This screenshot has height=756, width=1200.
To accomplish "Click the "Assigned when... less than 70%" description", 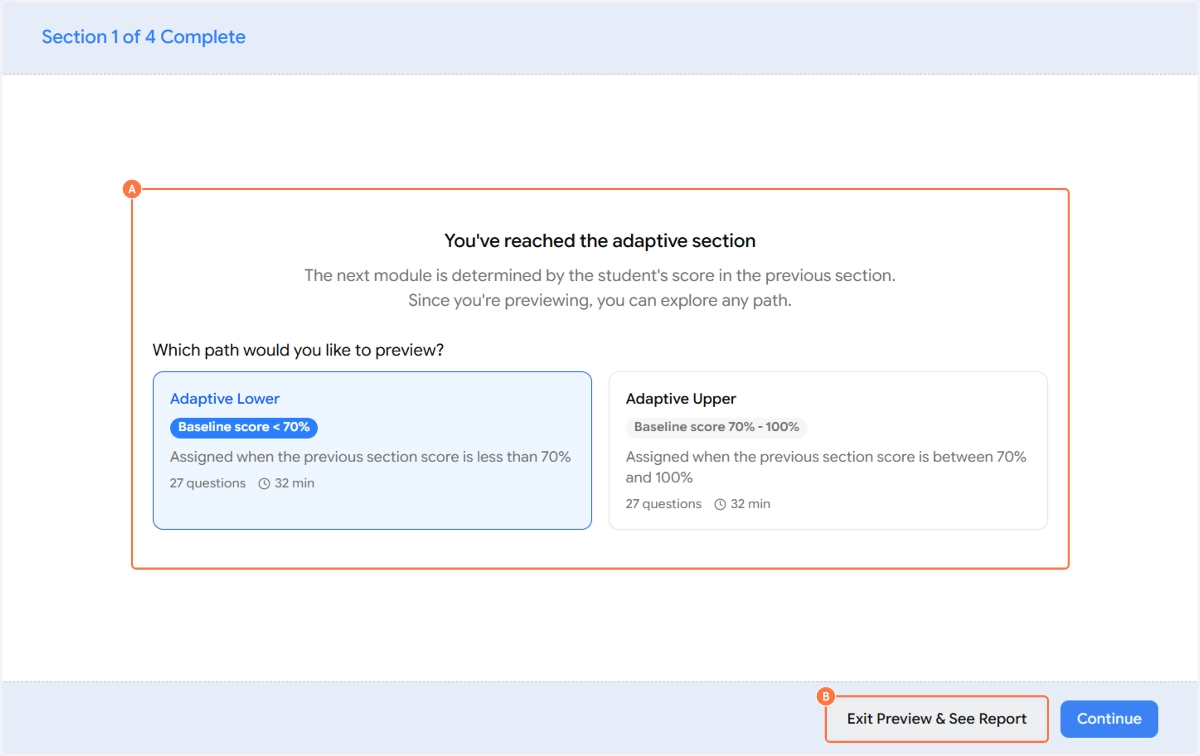I will (370, 457).
